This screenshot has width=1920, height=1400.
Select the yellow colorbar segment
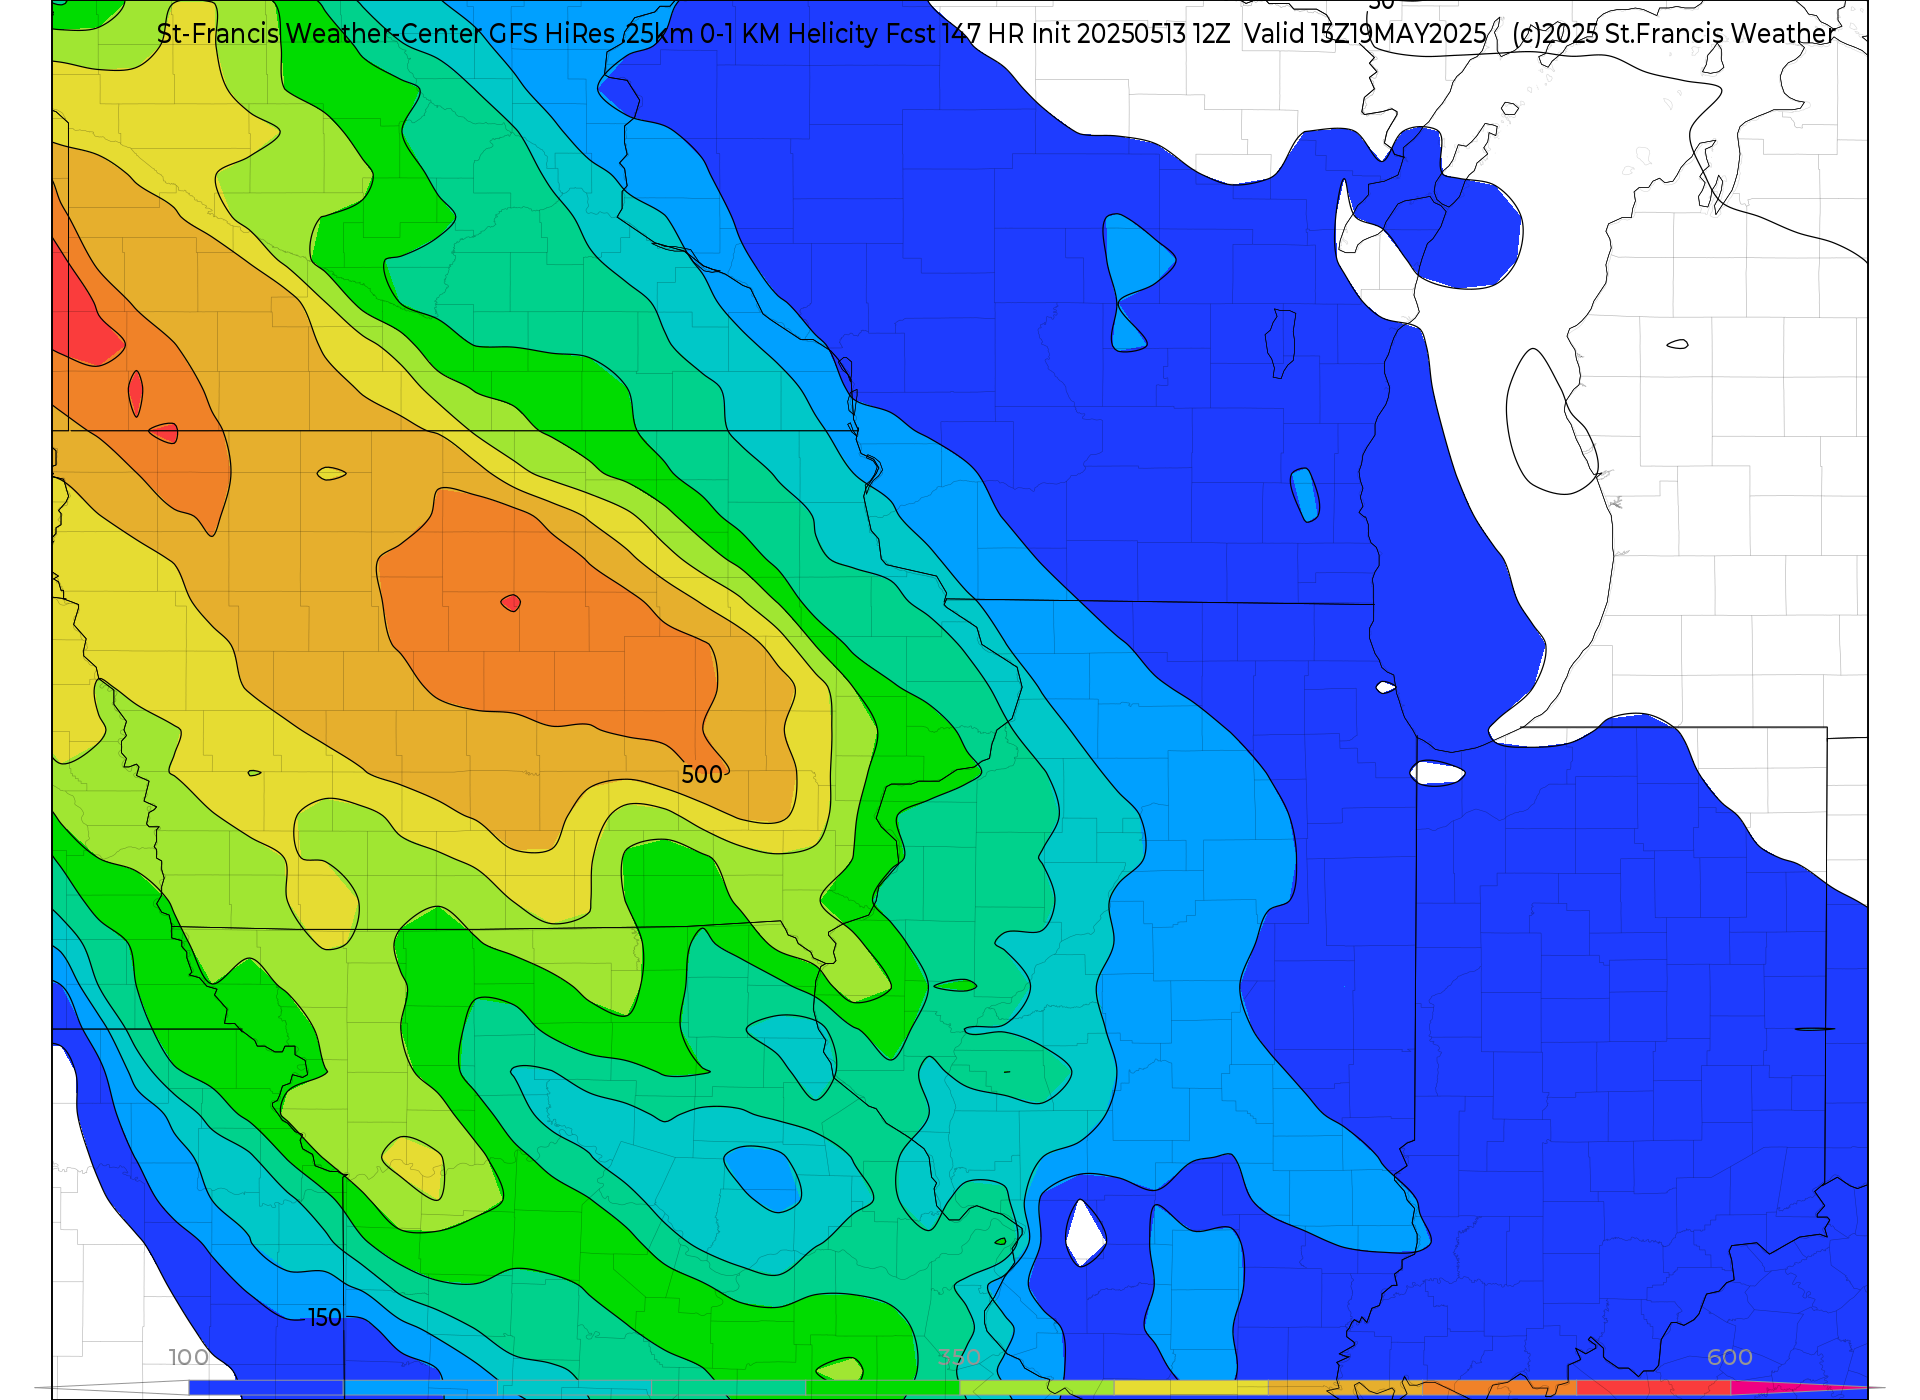pyautogui.click(x=1191, y=1387)
